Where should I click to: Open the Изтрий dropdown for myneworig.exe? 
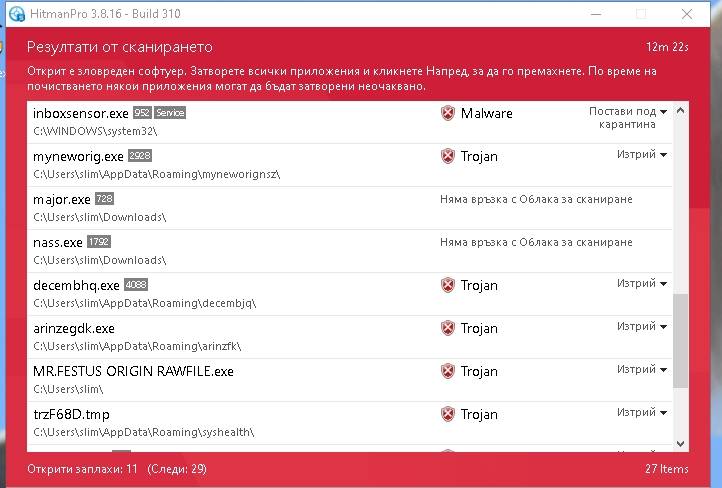642,154
